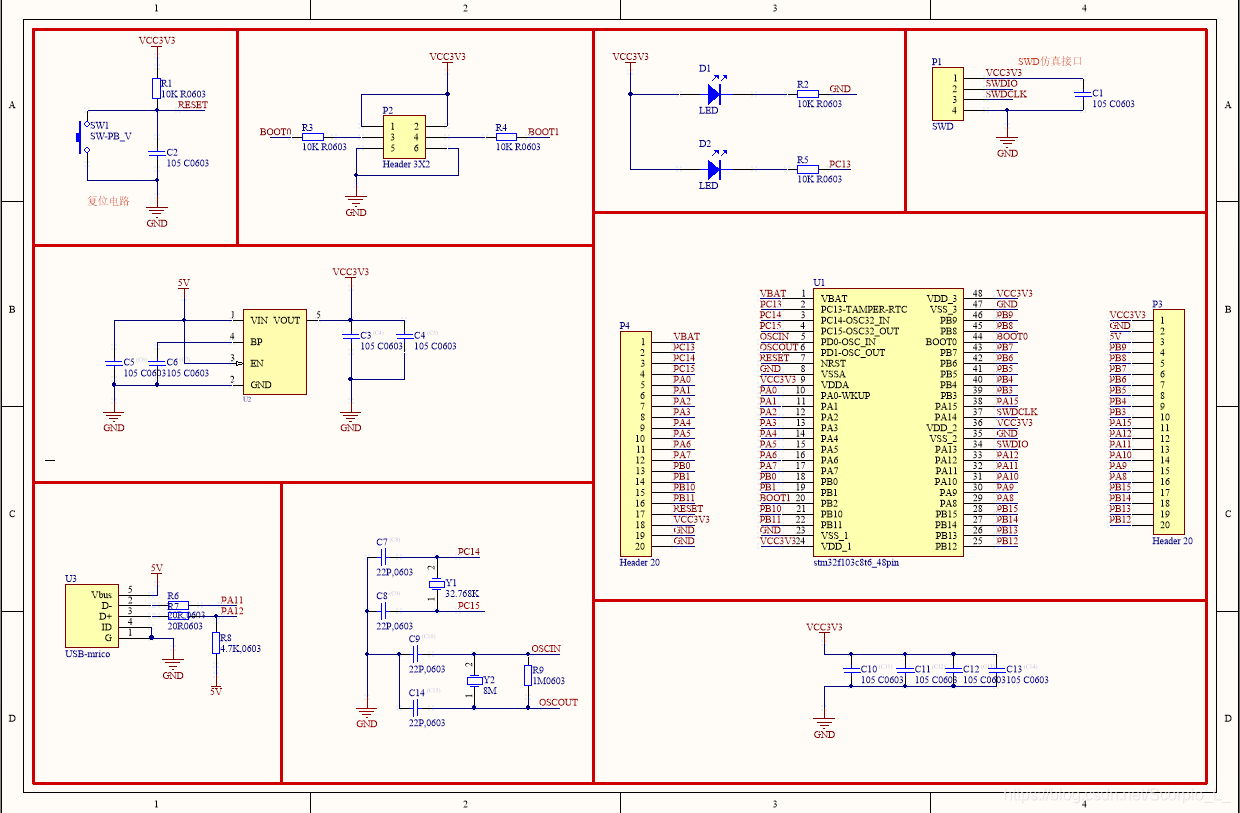Select the Y2 8M crystal symbol
This screenshot has width=1240, height=813.
point(474,681)
